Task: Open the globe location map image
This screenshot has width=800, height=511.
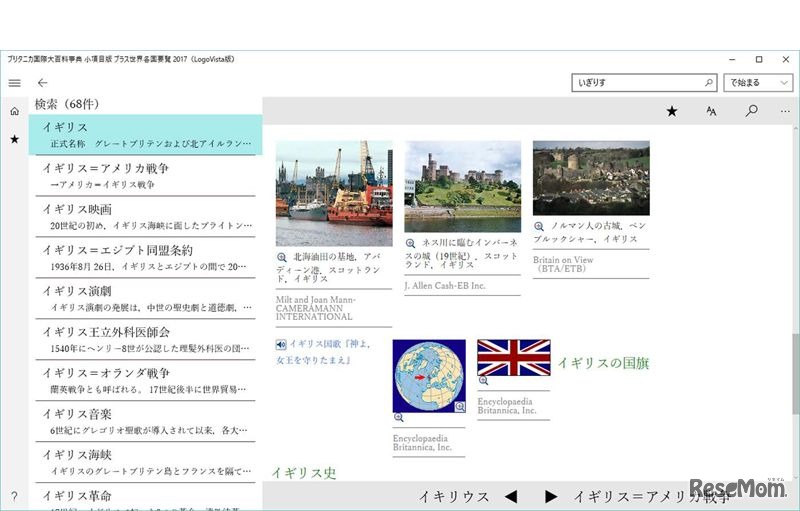Action: click(429, 376)
